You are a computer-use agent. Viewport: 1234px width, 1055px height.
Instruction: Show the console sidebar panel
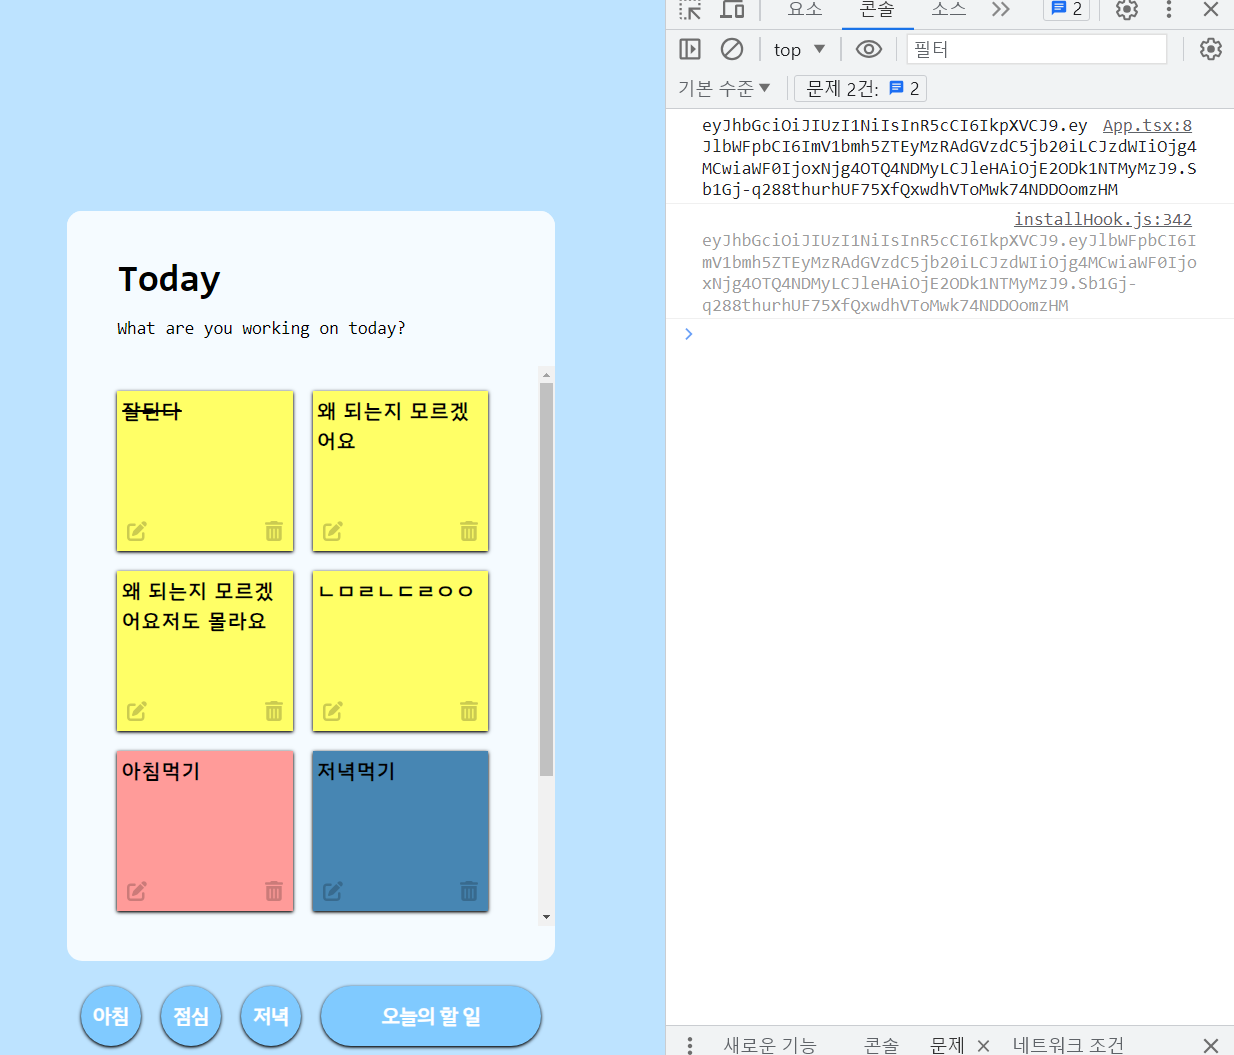[690, 49]
